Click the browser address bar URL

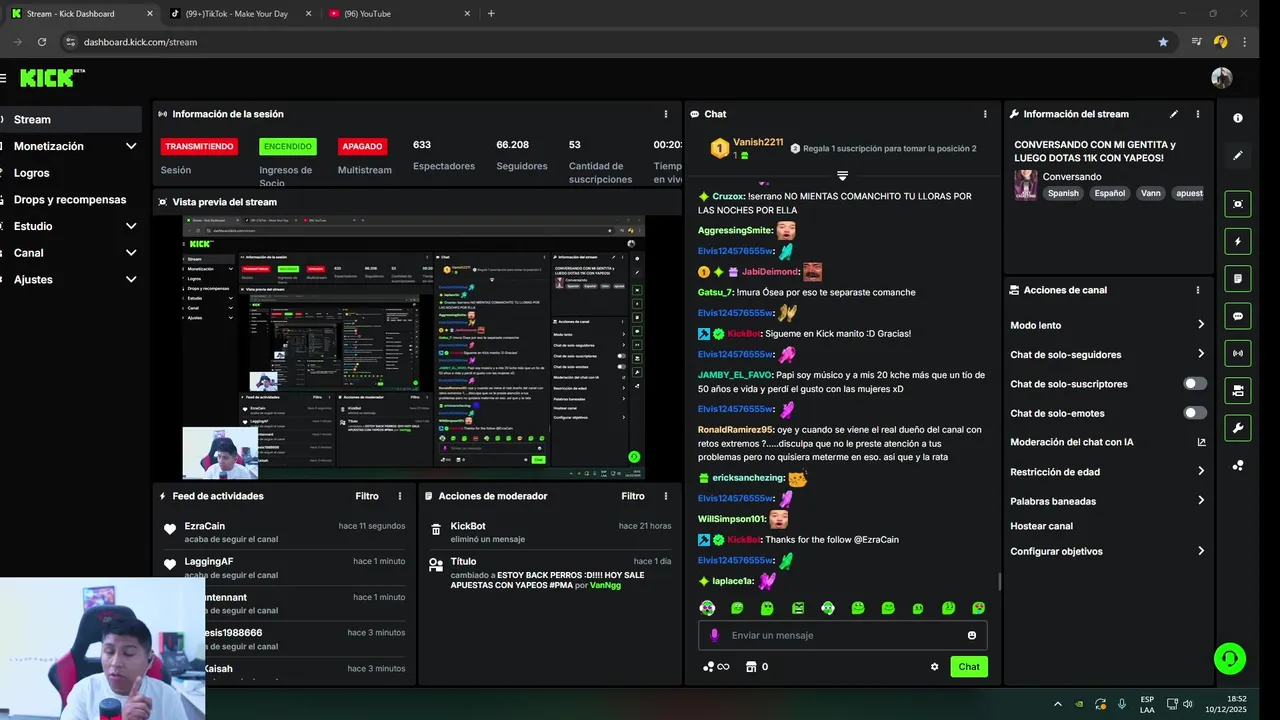[x=140, y=42]
